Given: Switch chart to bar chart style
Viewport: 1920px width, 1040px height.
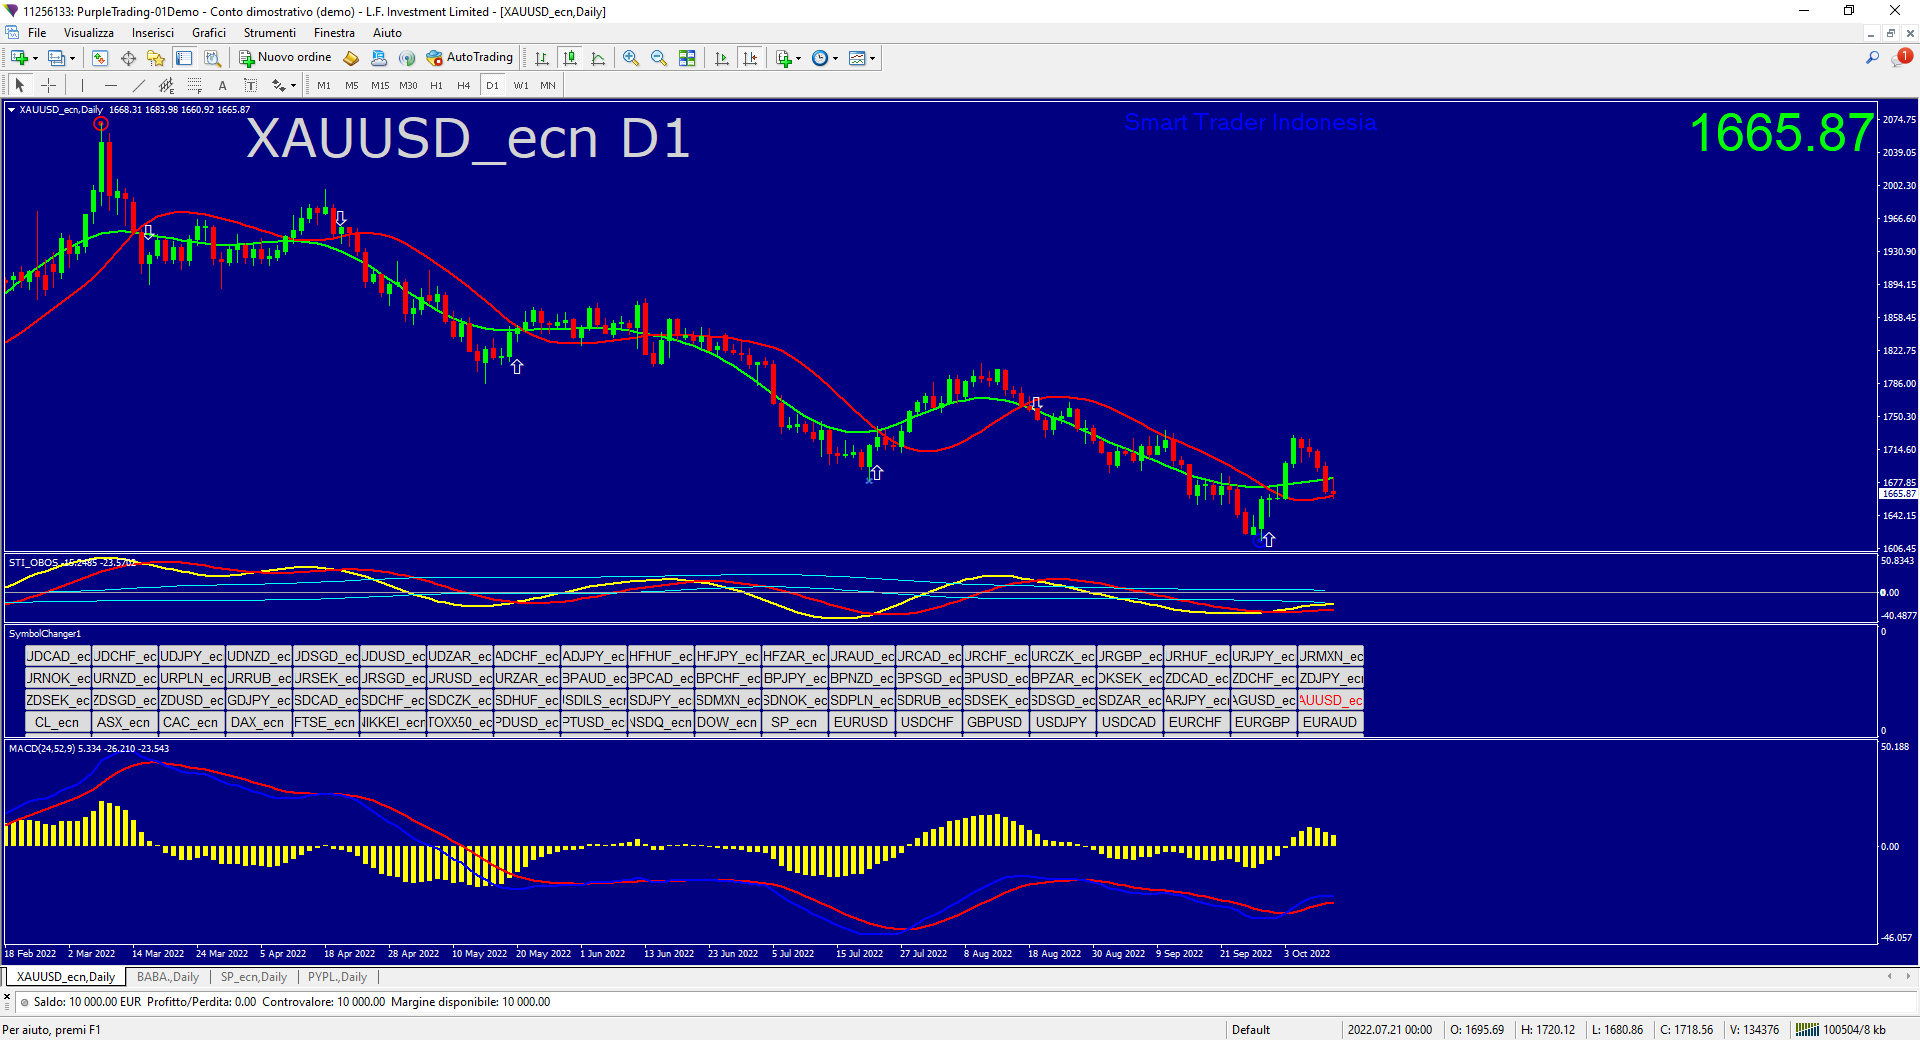Looking at the screenshot, I should (x=541, y=58).
